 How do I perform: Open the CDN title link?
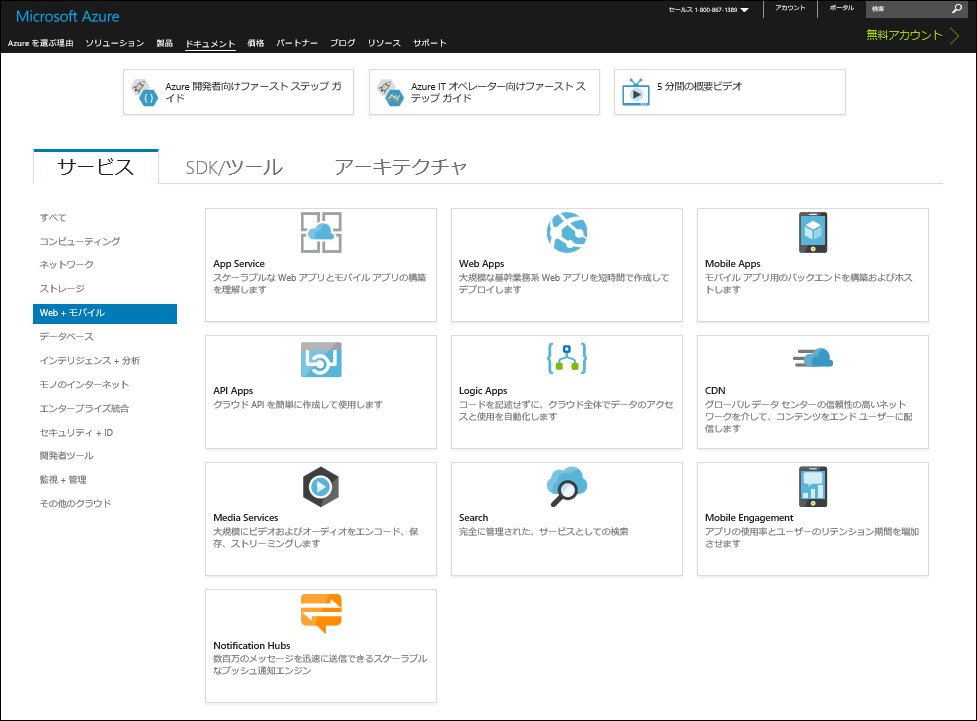point(715,391)
